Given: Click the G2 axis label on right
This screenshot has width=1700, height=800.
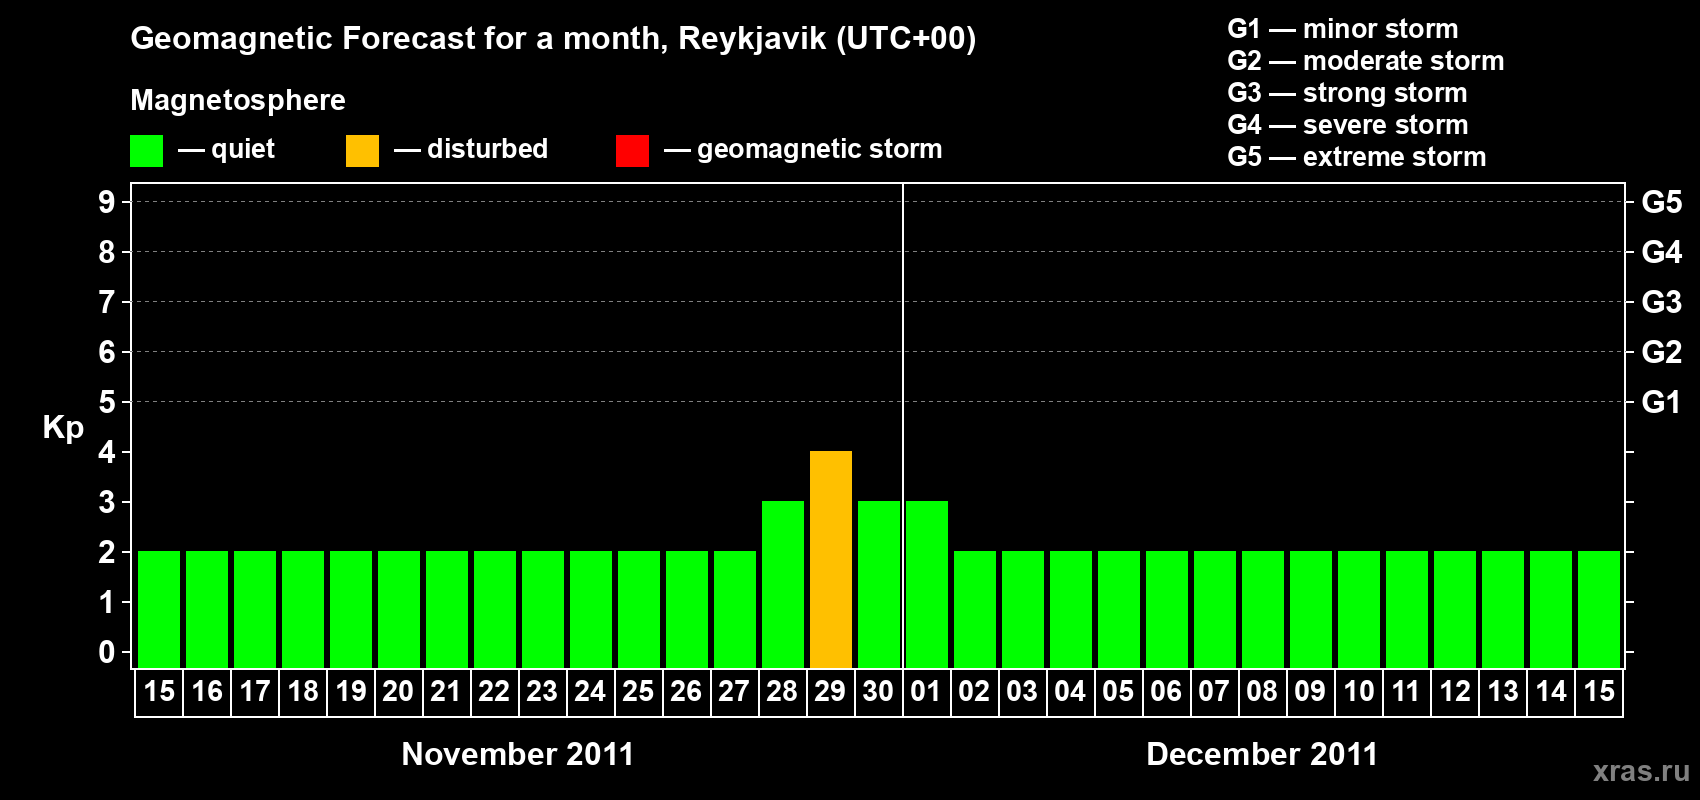Looking at the screenshot, I should tap(1661, 352).
